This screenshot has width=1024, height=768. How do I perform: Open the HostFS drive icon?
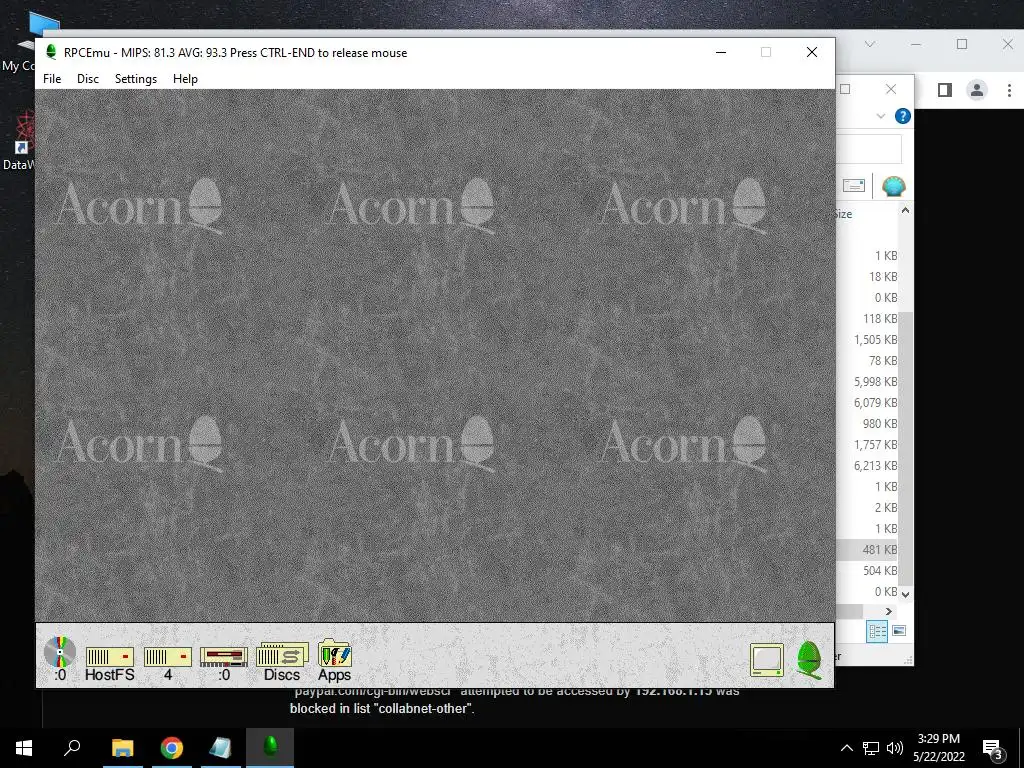(x=110, y=664)
